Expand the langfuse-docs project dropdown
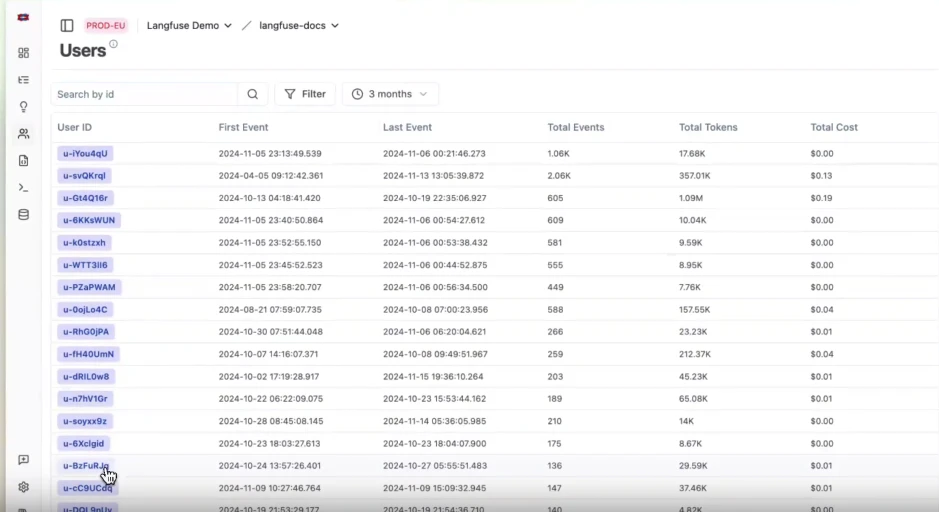 click(299, 26)
